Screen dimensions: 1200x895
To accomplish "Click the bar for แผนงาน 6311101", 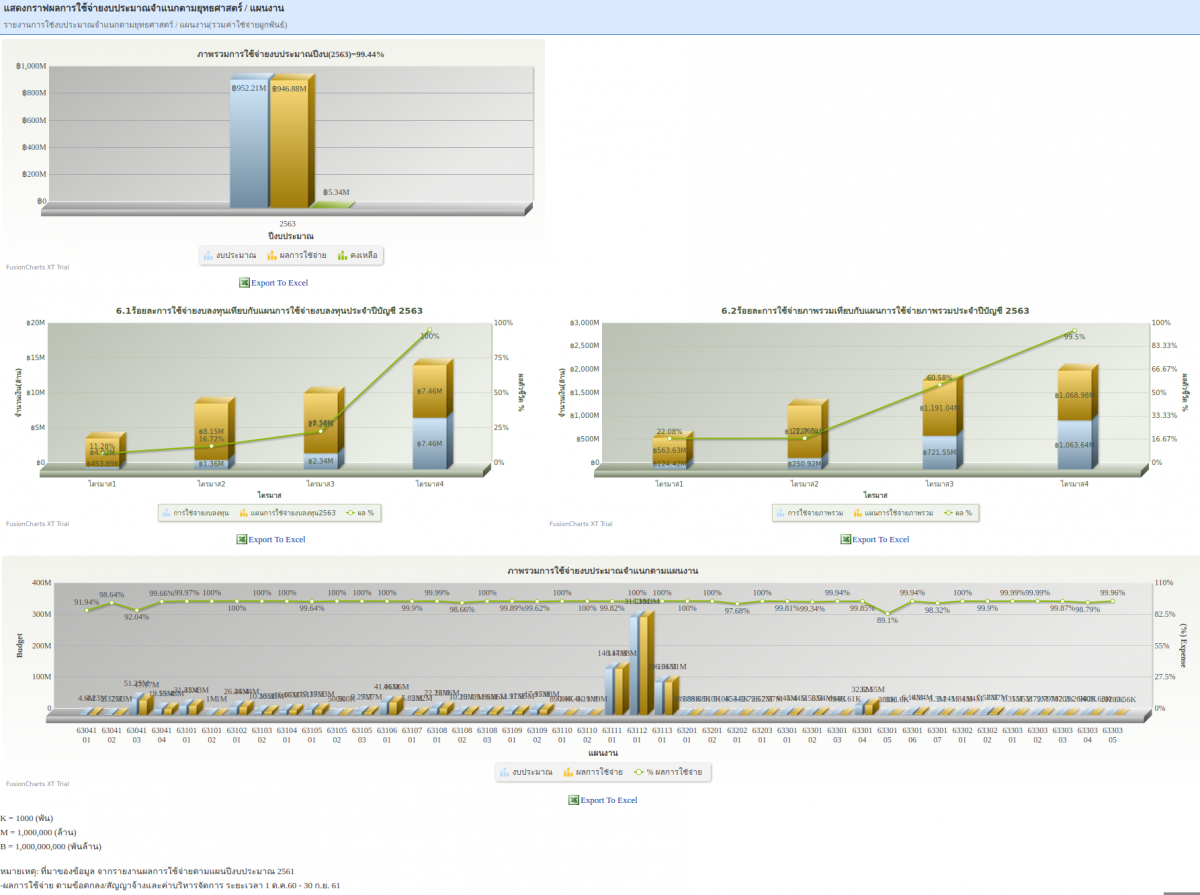I will click(x=615, y=691).
